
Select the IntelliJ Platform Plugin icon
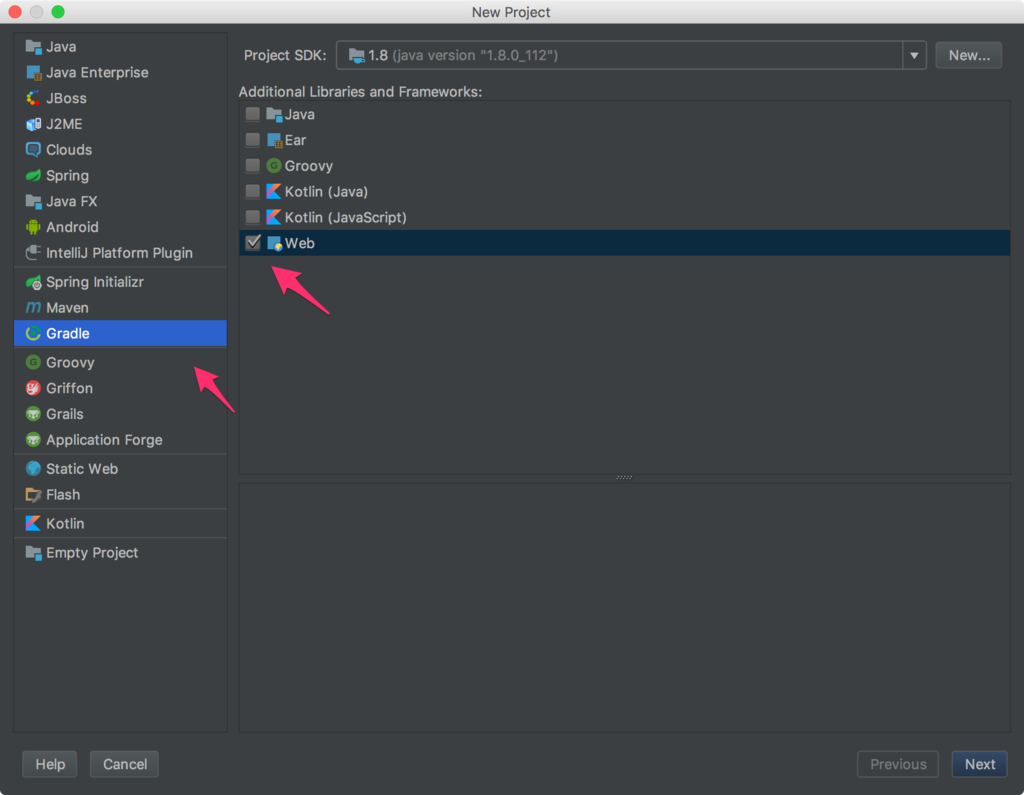[x=33, y=253]
